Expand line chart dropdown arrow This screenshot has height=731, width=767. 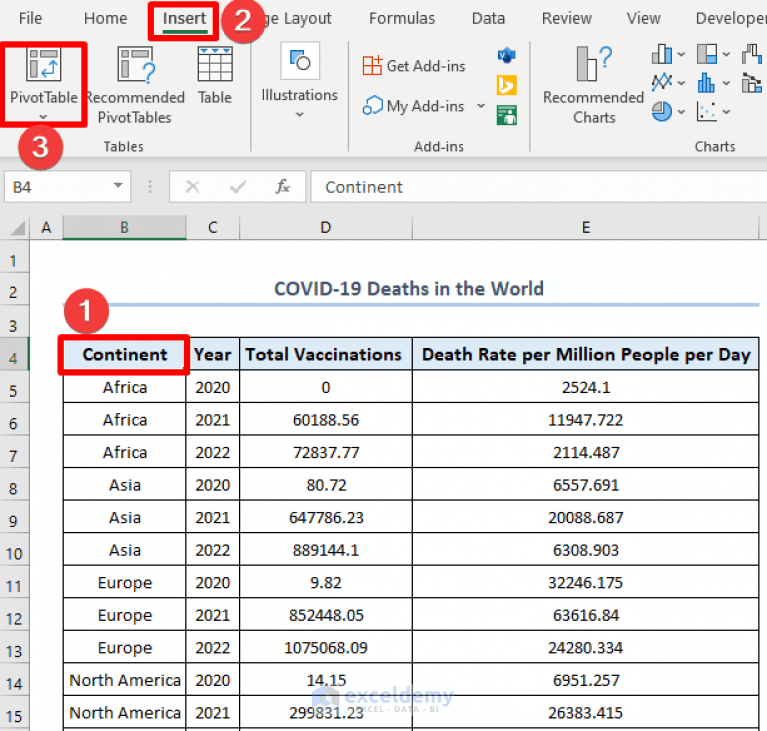(681, 83)
